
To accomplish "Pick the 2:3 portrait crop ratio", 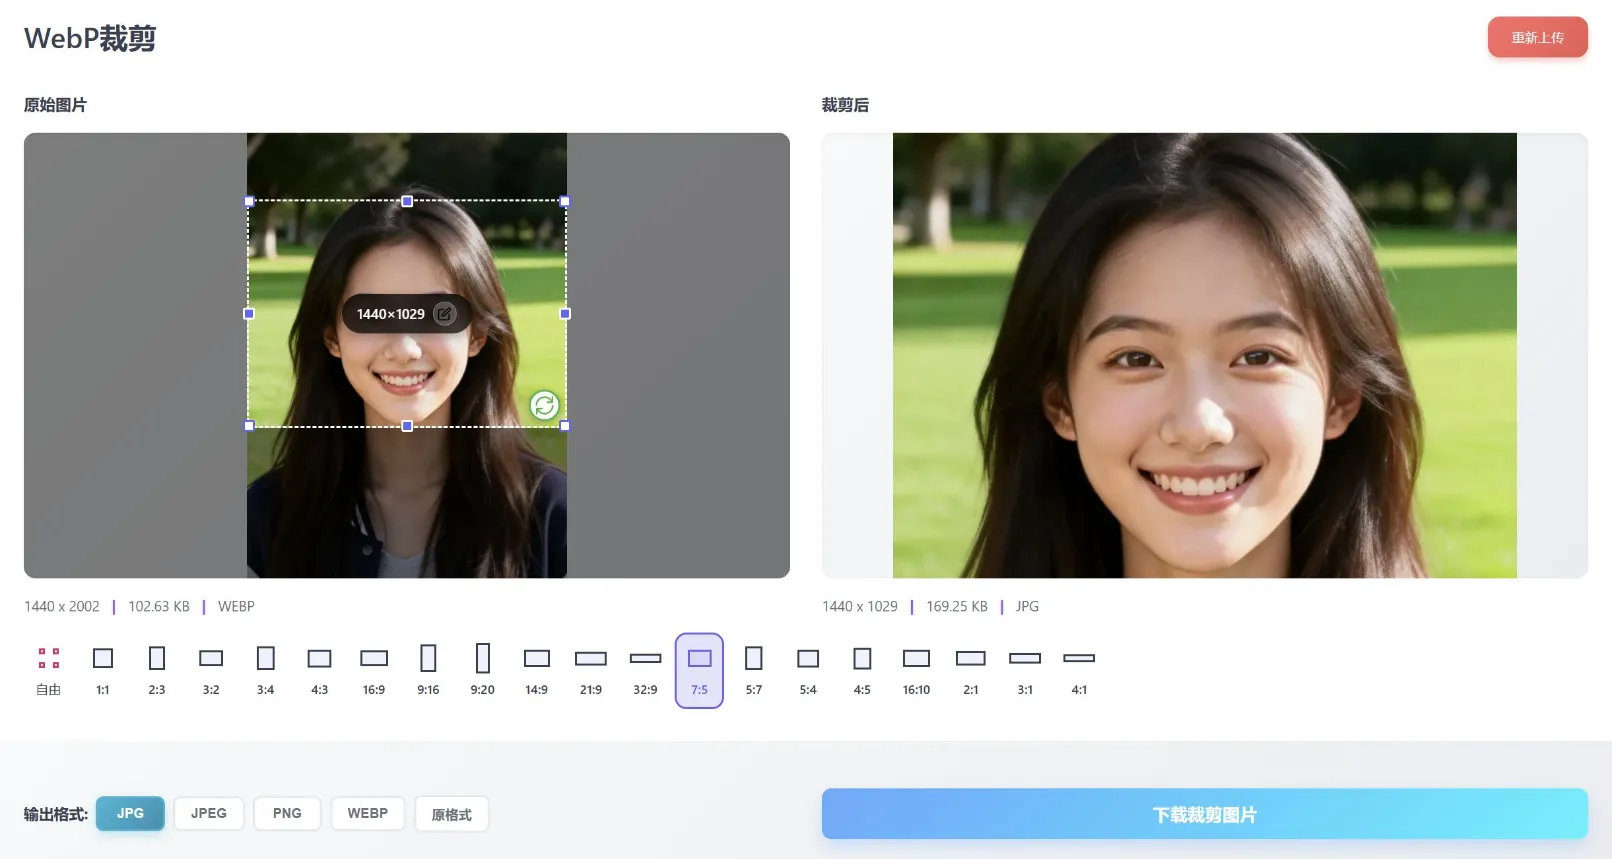I will [x=157, y=670].
